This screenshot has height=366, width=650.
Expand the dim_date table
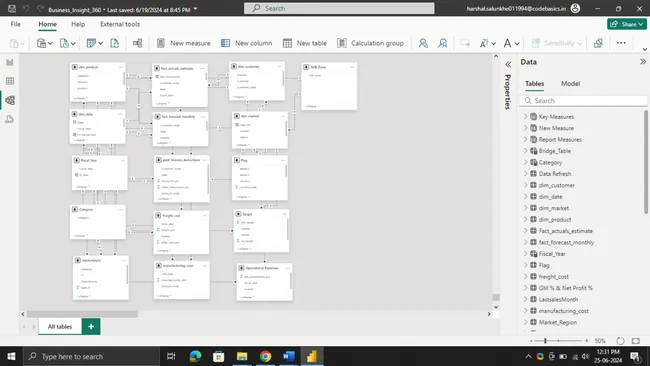coord(525,196)
